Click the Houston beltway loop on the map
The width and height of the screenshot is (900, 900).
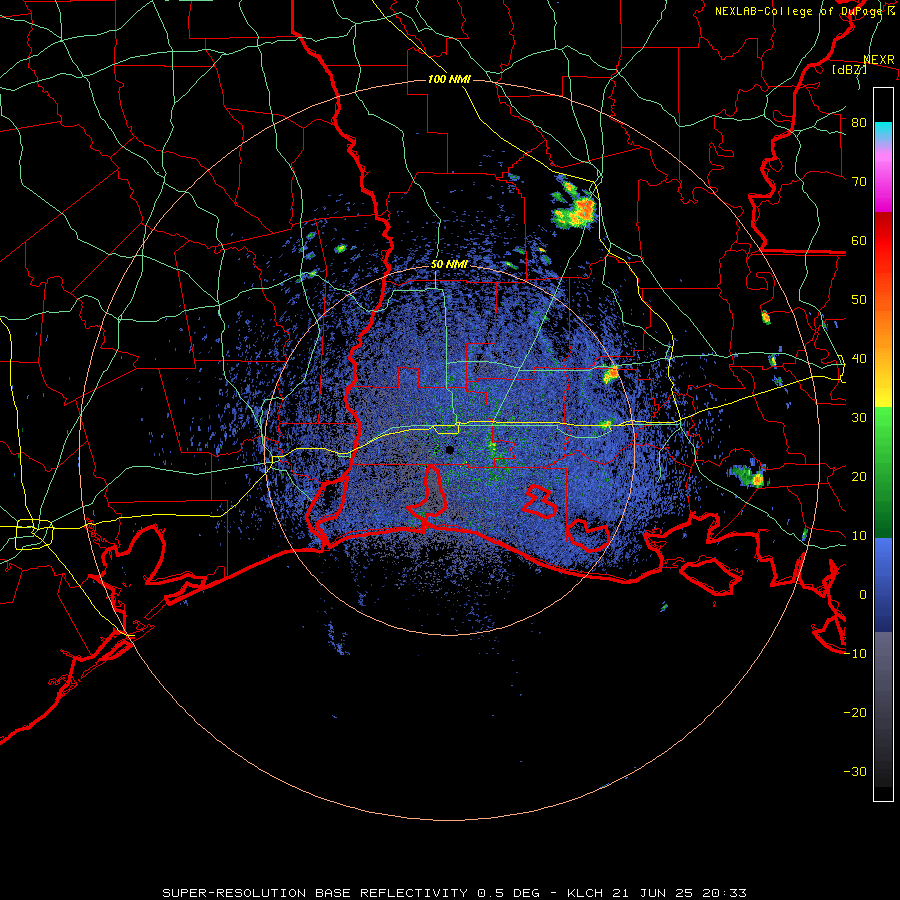tap(34, 534)
